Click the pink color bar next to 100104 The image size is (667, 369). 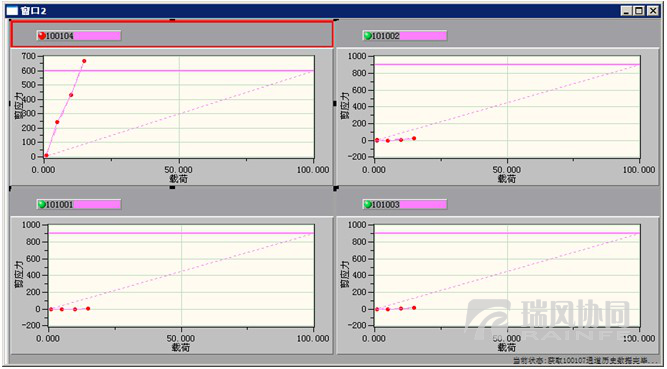97,36
